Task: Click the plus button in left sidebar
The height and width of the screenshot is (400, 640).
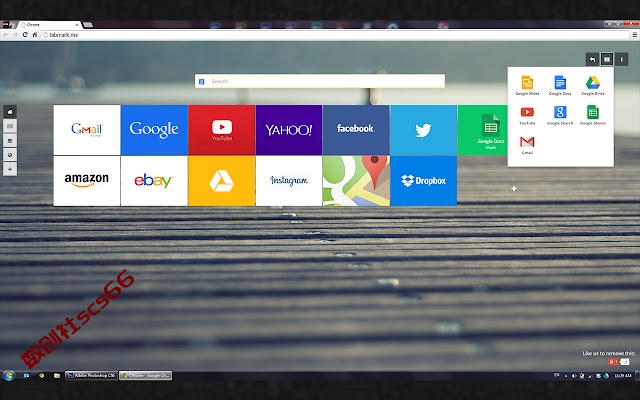Action: pos(10,169)
